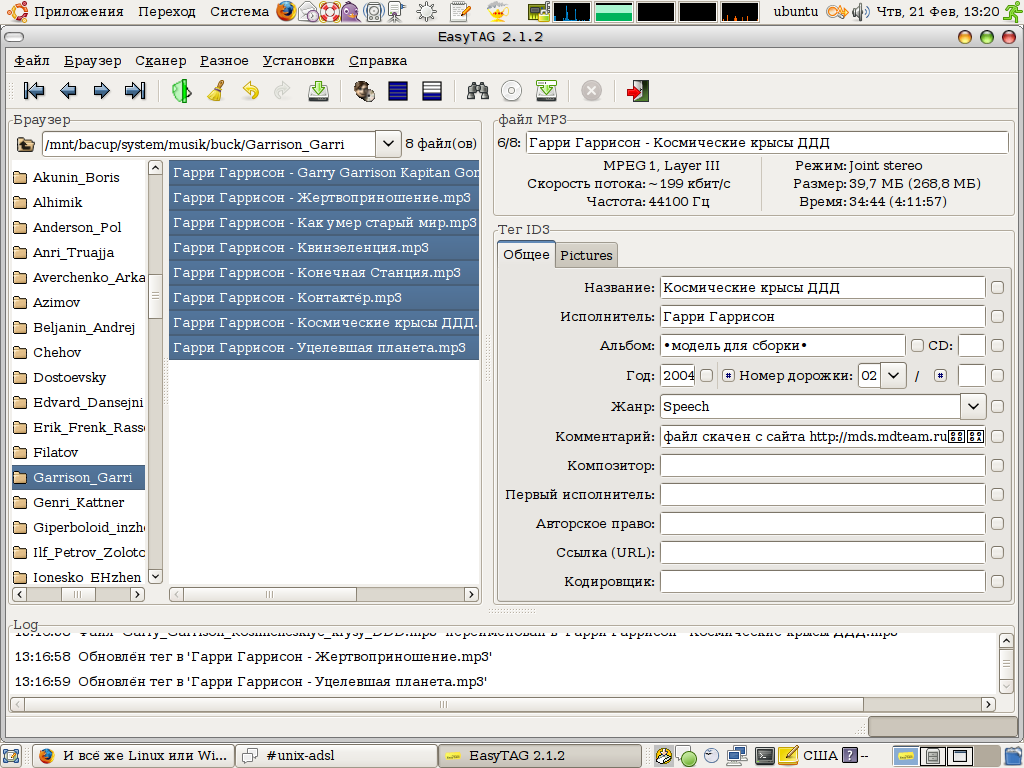Toggle checkbox next to Кодировщик field
1024x768 pixels.
[x=997, y=581]
